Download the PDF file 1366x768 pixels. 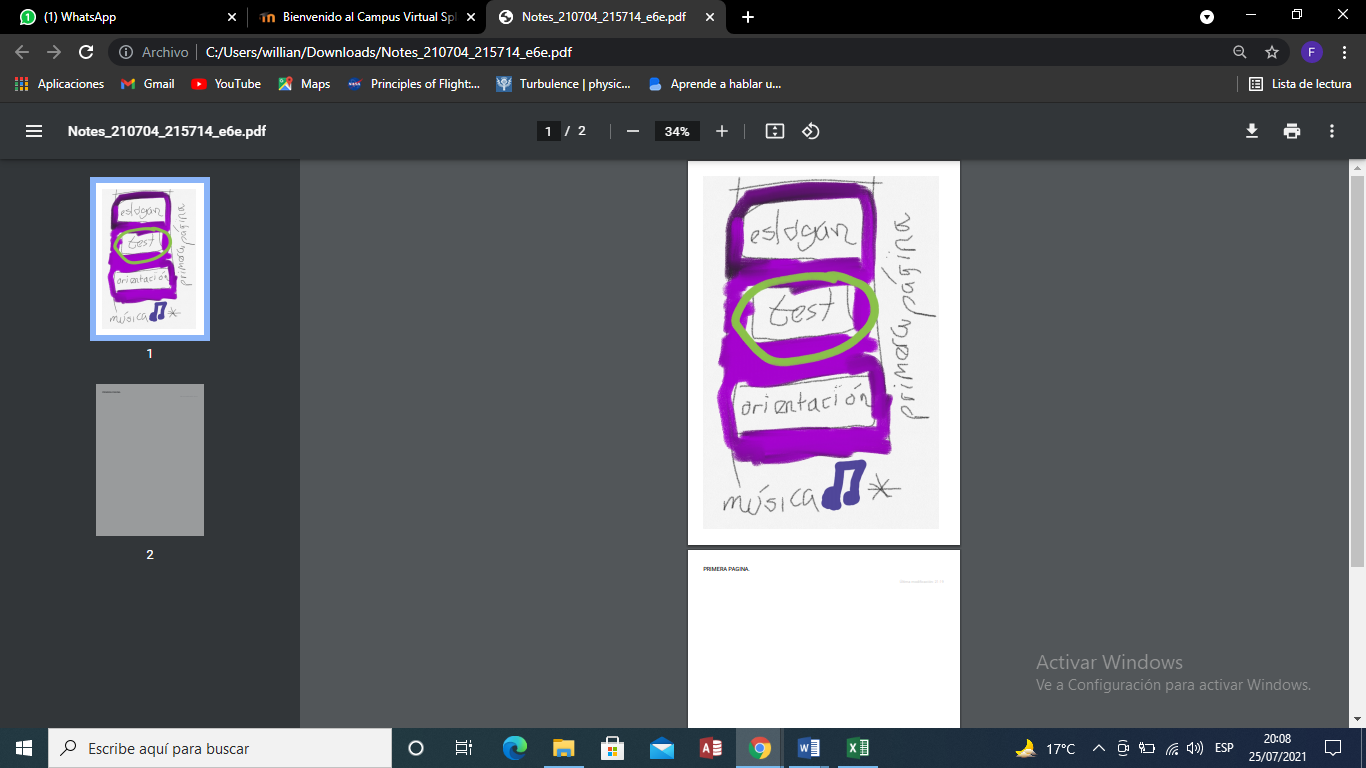(1251, 131)
